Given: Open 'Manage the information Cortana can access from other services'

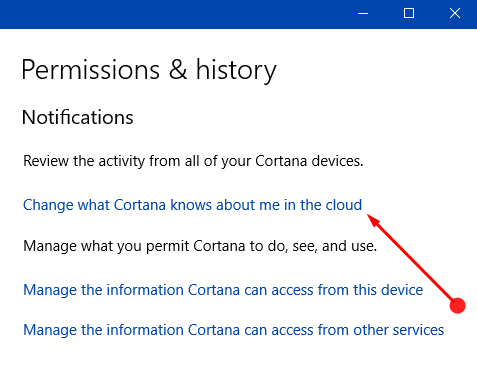Looking at the screenshot, I should (233, 330).
